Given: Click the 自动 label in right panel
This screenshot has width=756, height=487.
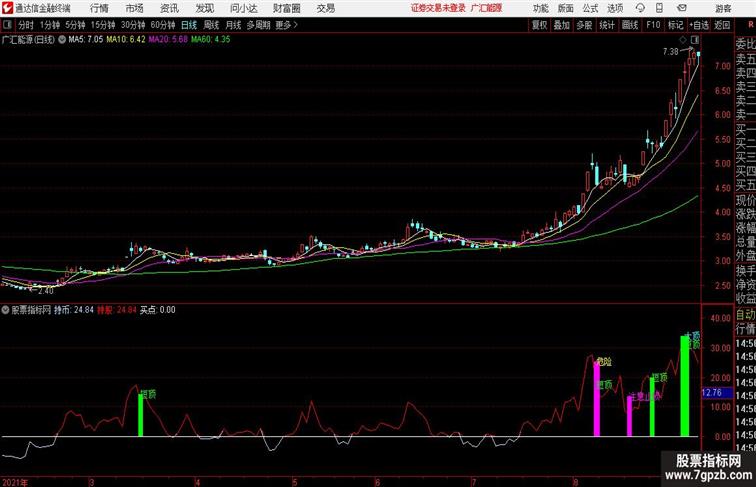Looking at the screenshot, I should 745,315.
